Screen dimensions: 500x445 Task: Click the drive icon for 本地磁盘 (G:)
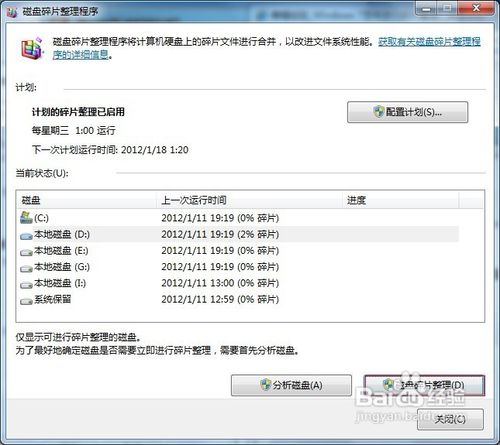(x=26, y=268)
